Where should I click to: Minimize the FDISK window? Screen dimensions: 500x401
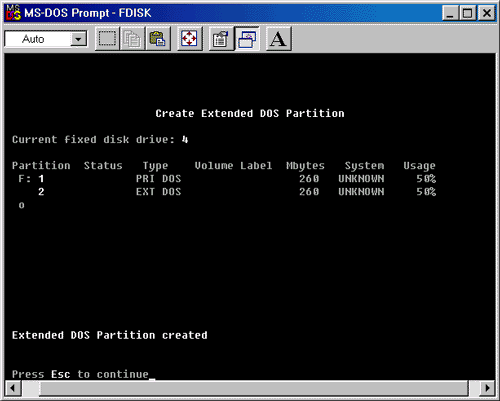[x=450, y=13]
